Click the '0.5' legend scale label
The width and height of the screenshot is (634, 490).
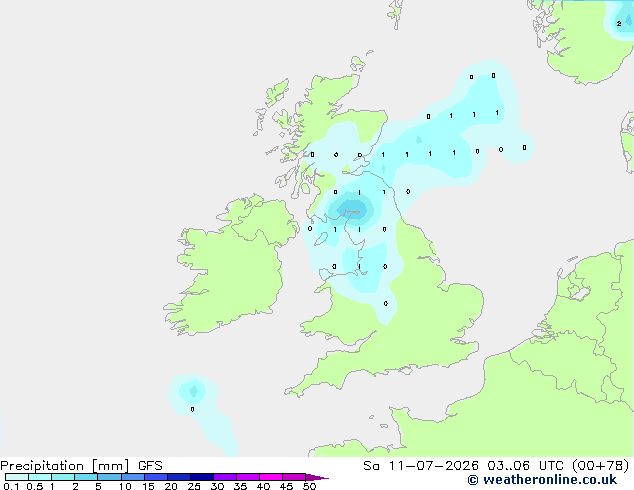34,486
